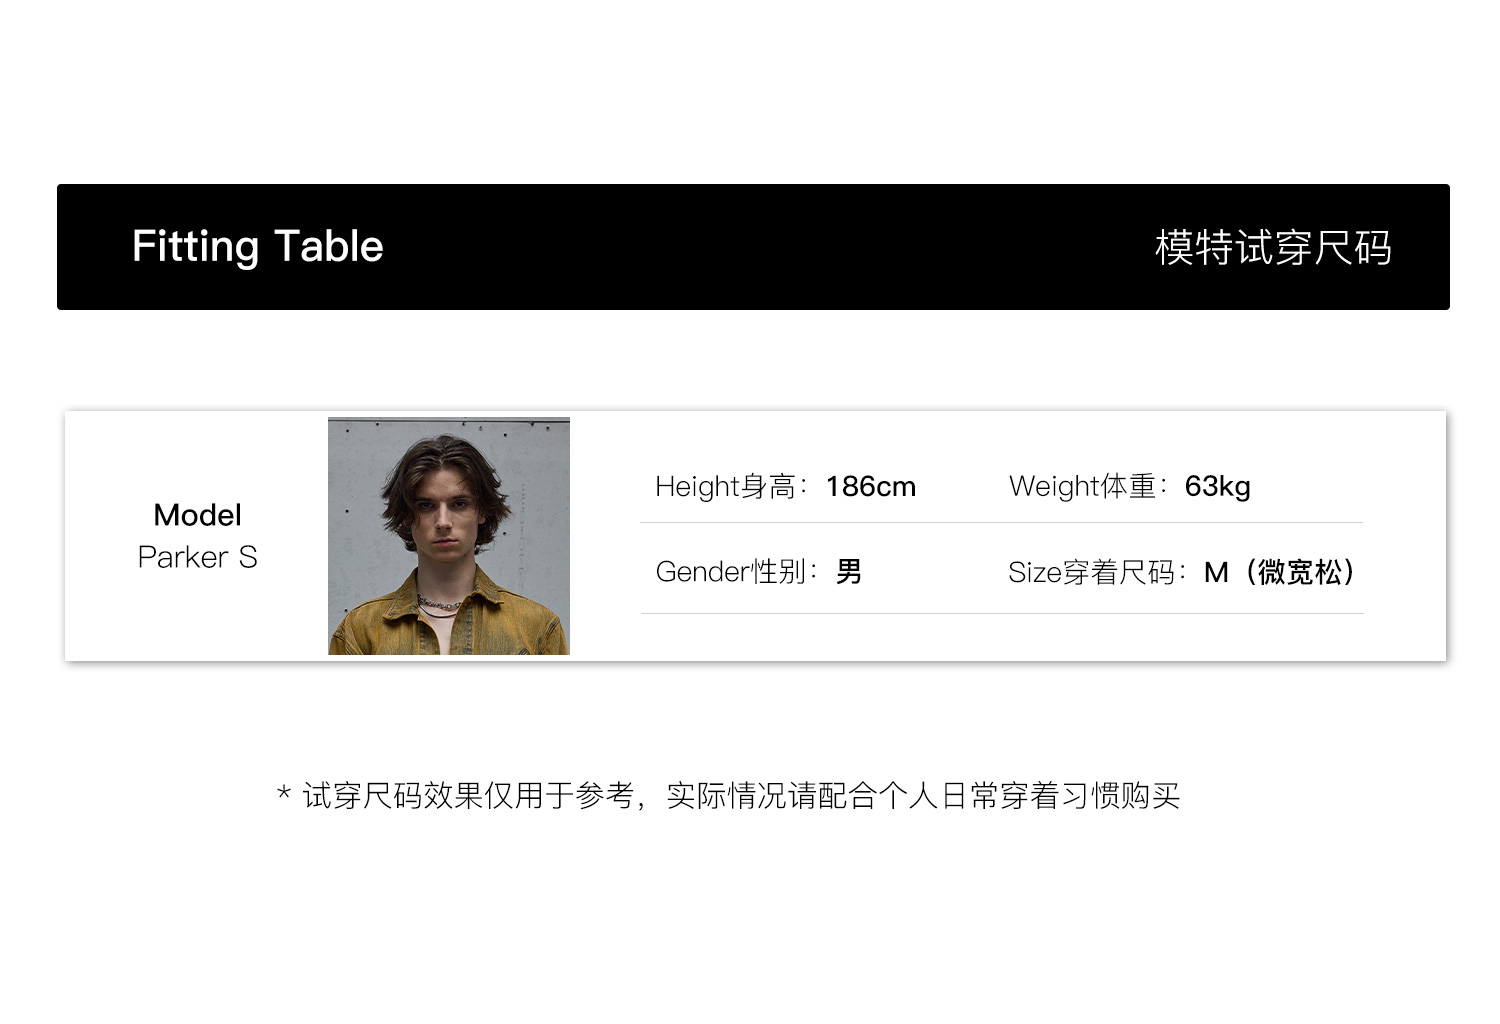Select the M（微宽松）size value

tap(1281, 573)
